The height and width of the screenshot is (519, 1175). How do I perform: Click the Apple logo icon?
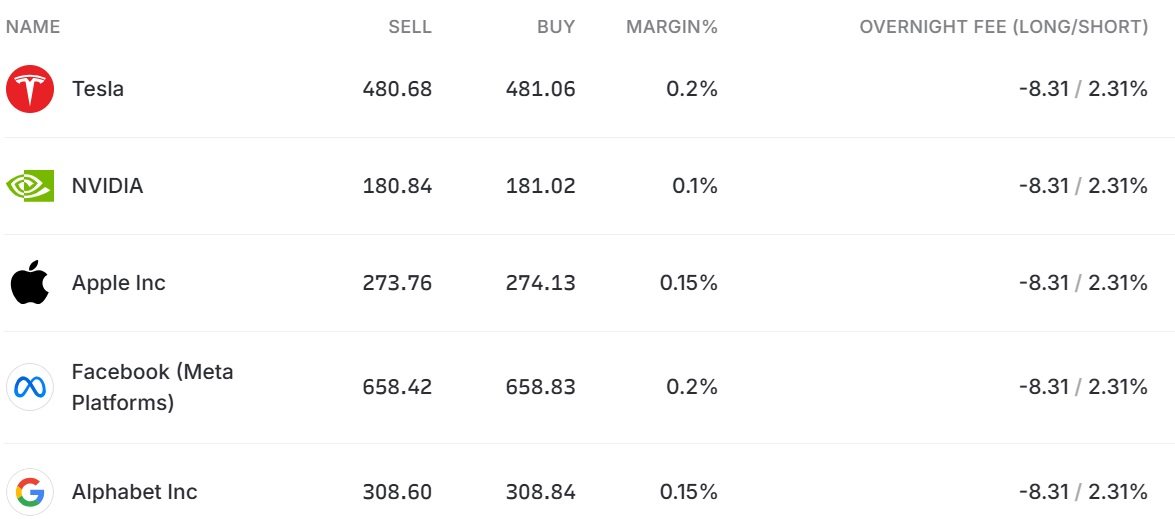tap(30, 283)
